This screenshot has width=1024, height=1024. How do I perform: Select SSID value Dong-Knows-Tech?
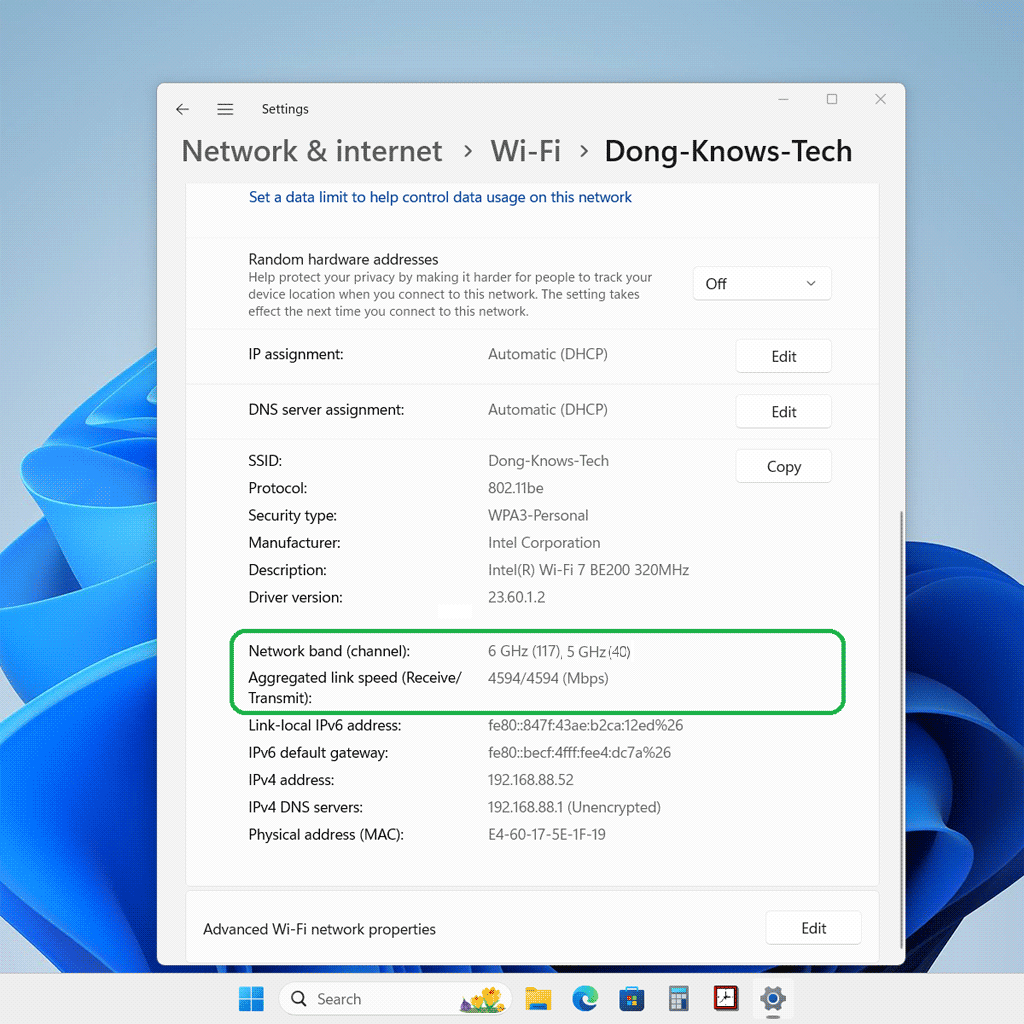pos(548,460)
